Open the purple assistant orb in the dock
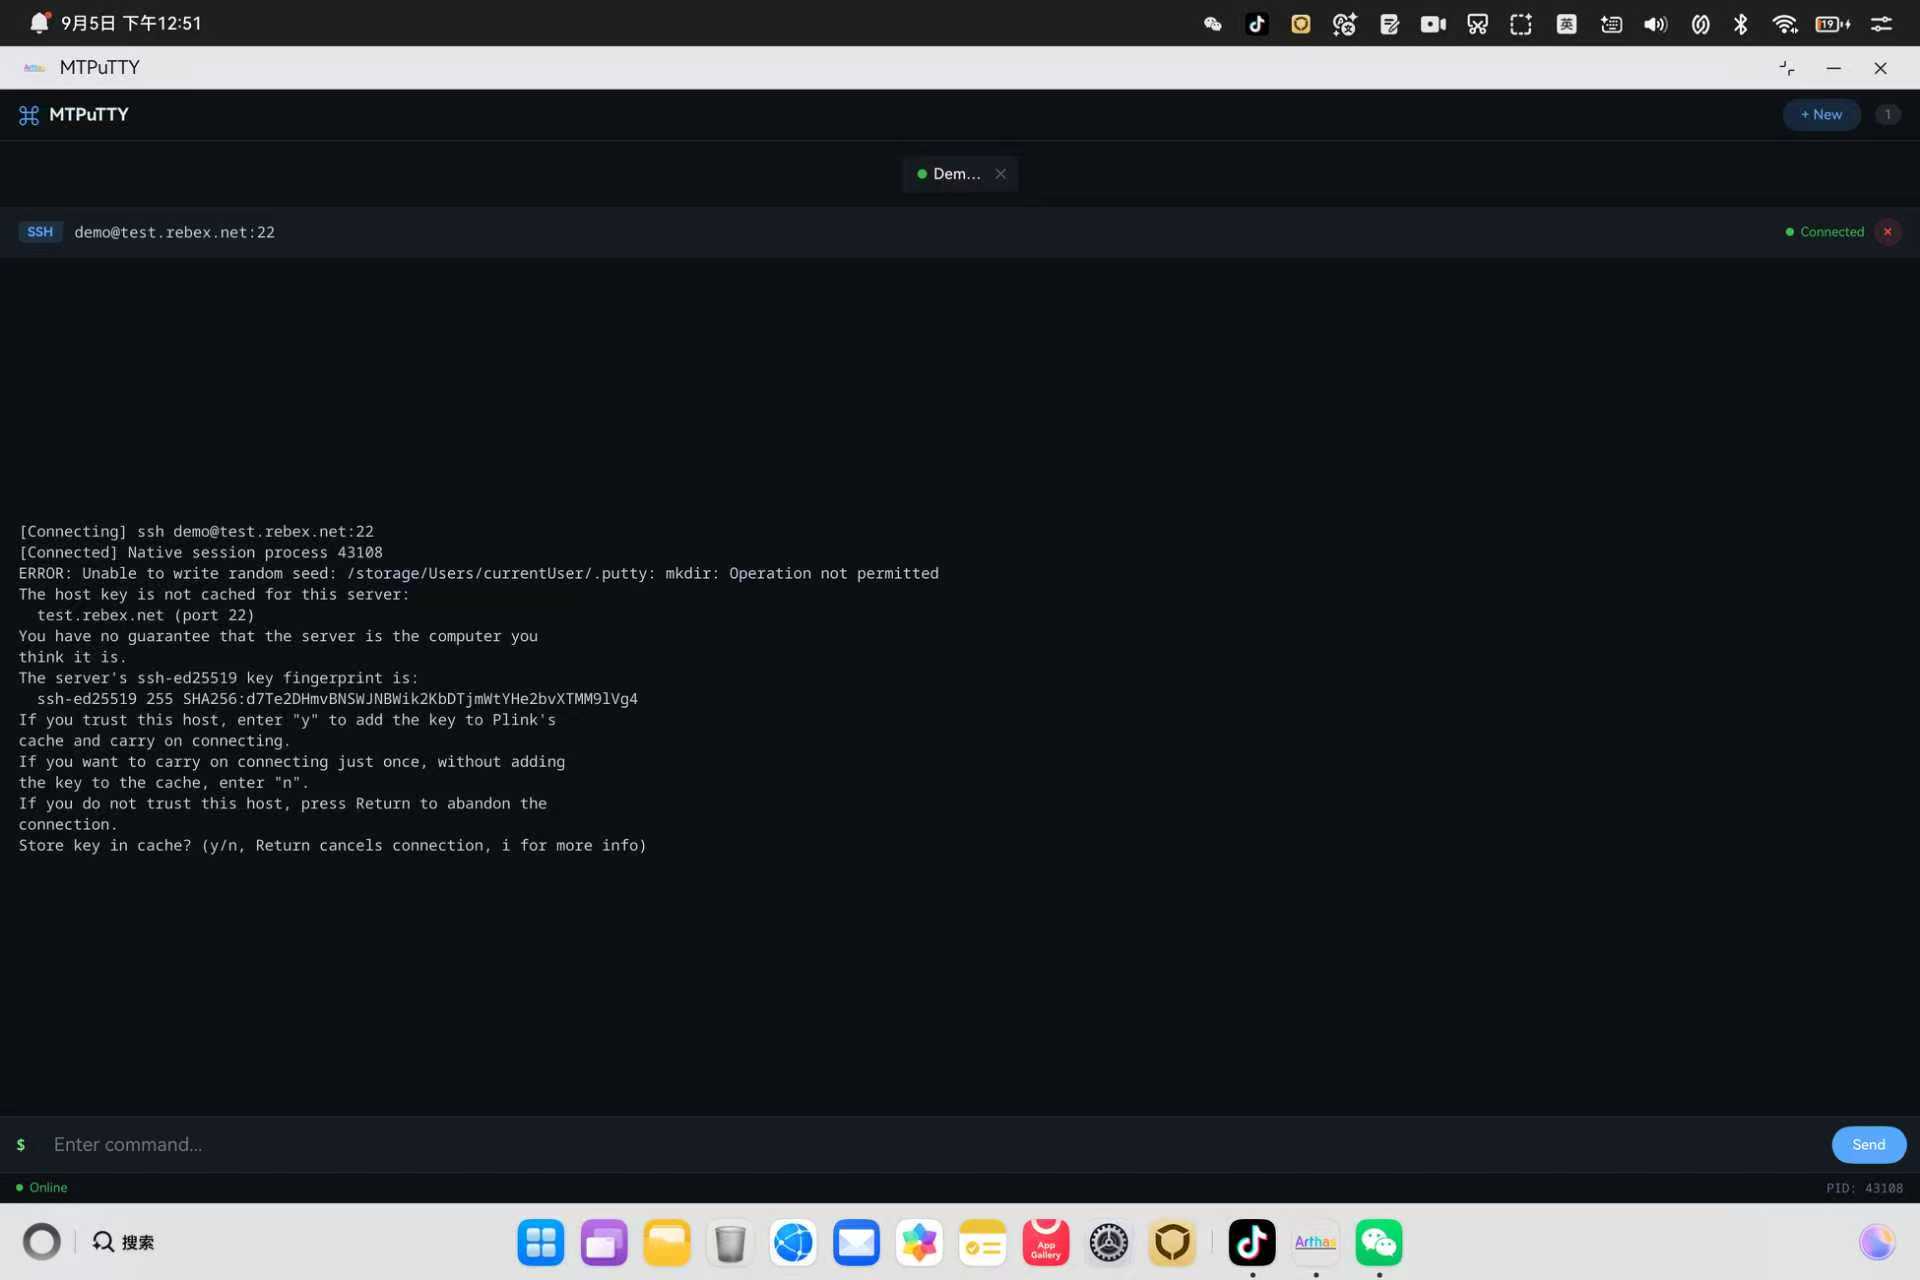This screenshot has height=1280, width=1920. (1877, 1242)
